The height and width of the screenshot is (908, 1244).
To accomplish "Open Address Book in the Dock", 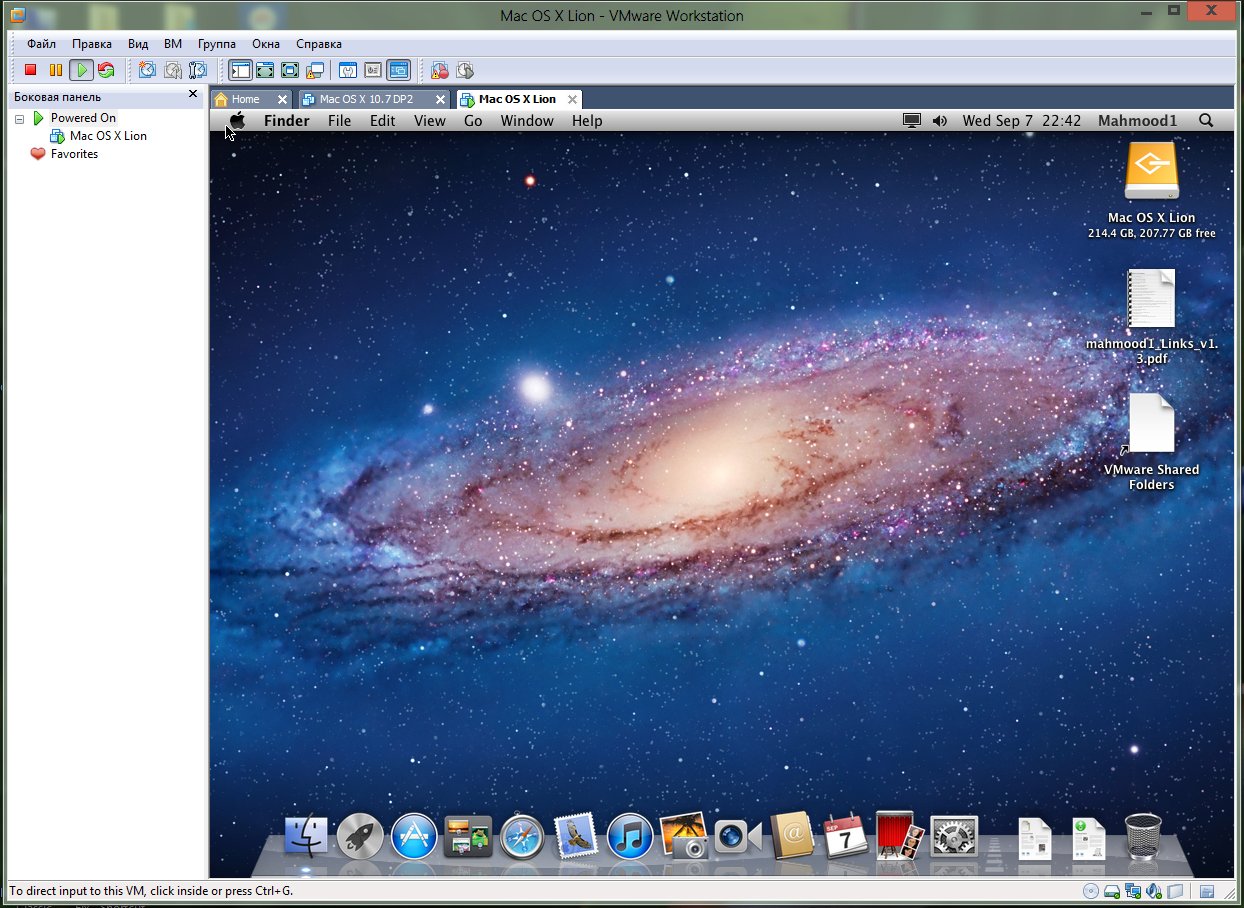I will (x=792, y=836).
